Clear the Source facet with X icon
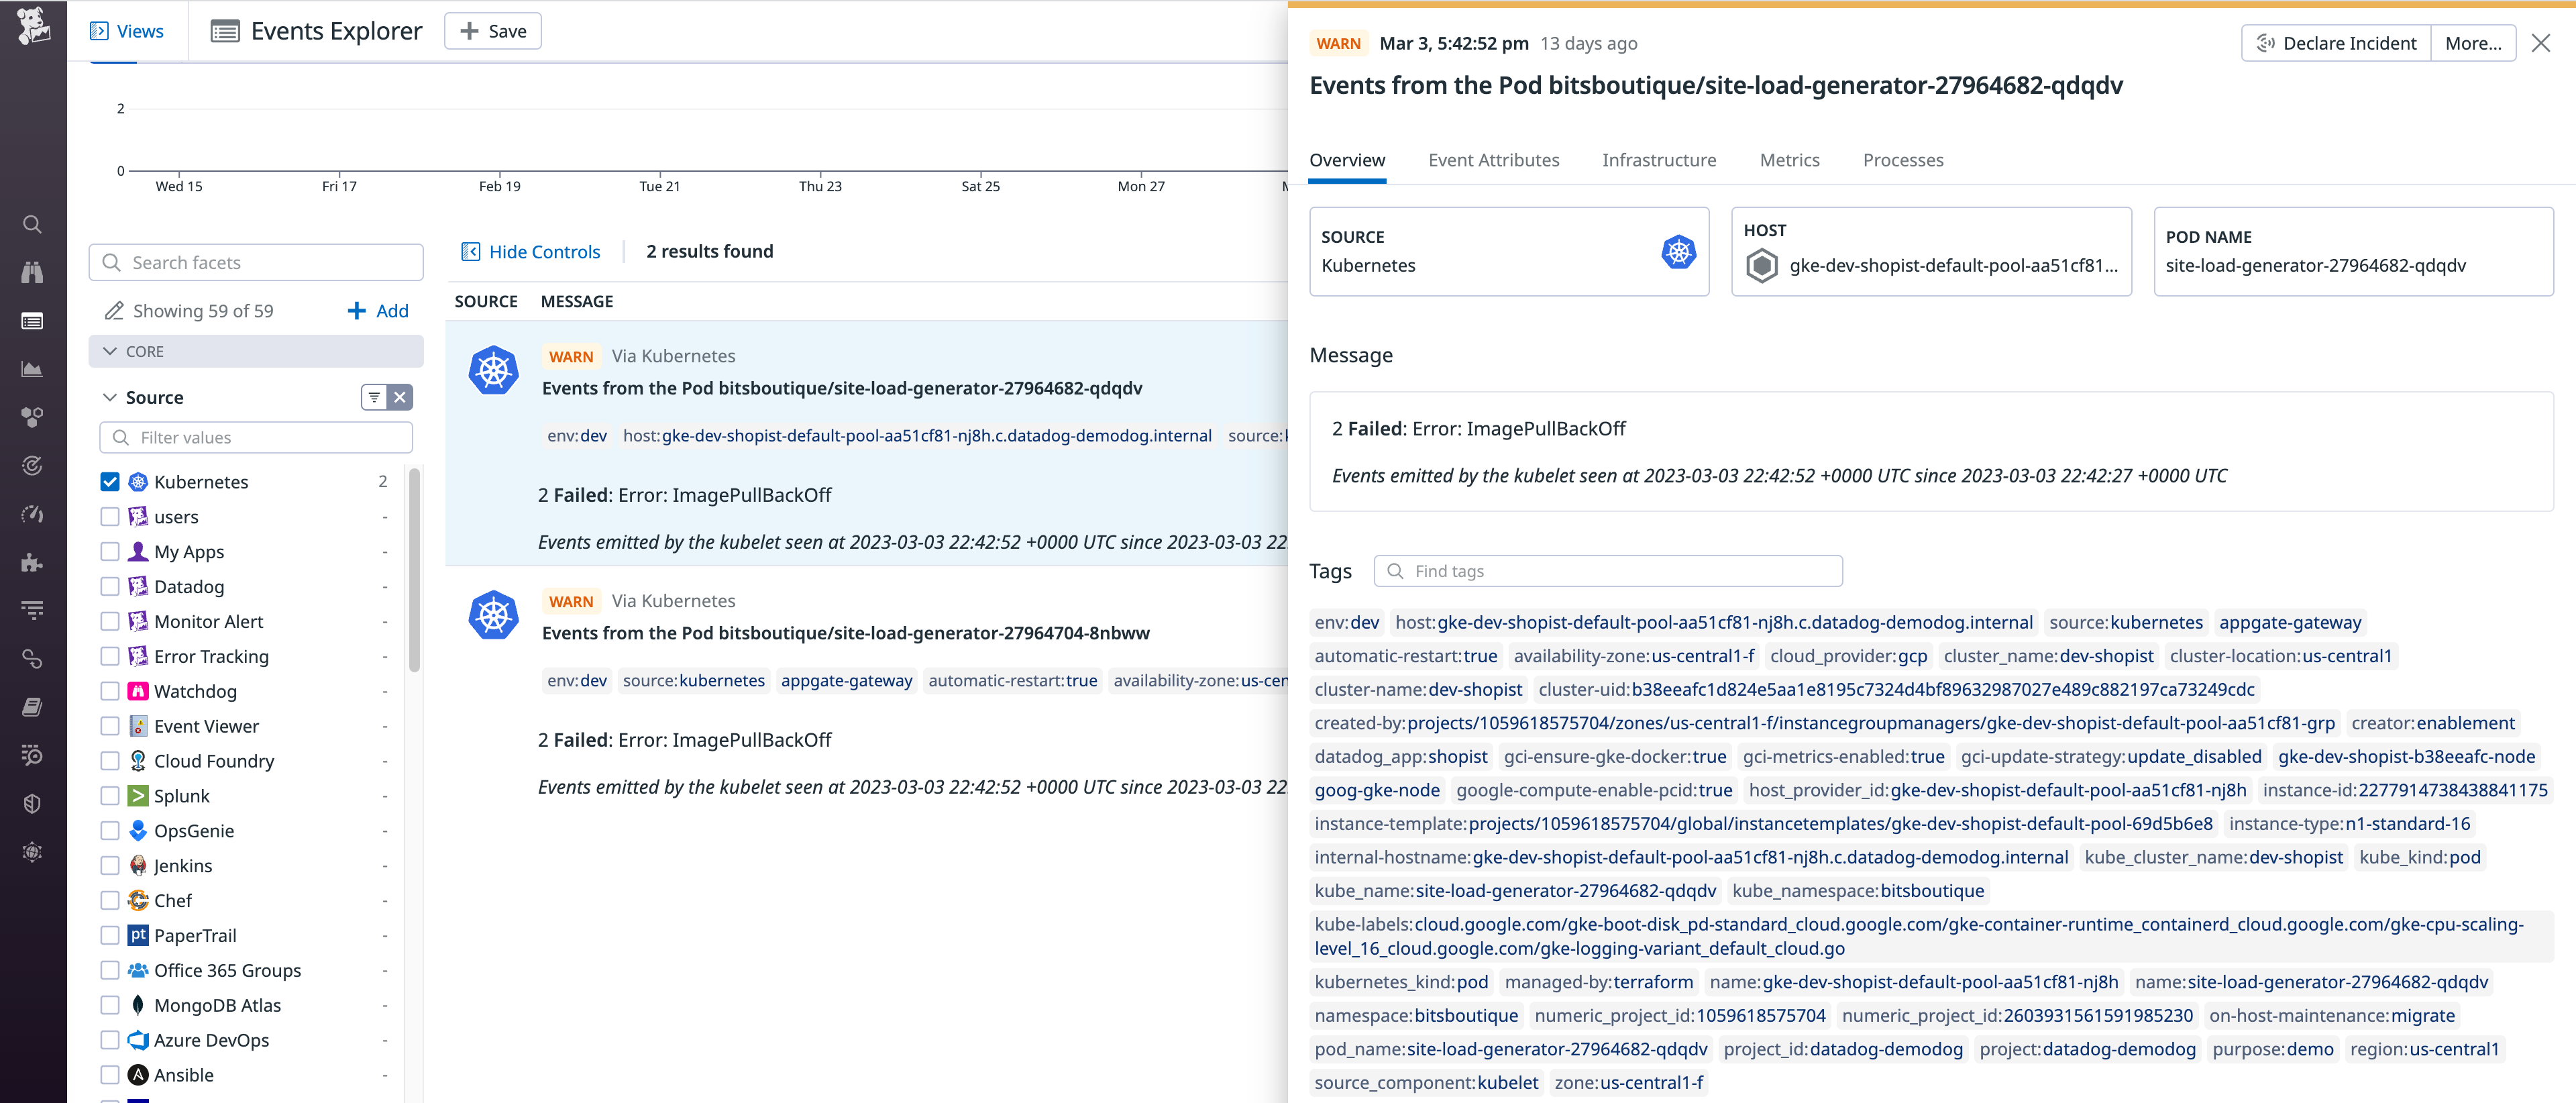This screenshot has width=2576, height=1103. [400, 397]
